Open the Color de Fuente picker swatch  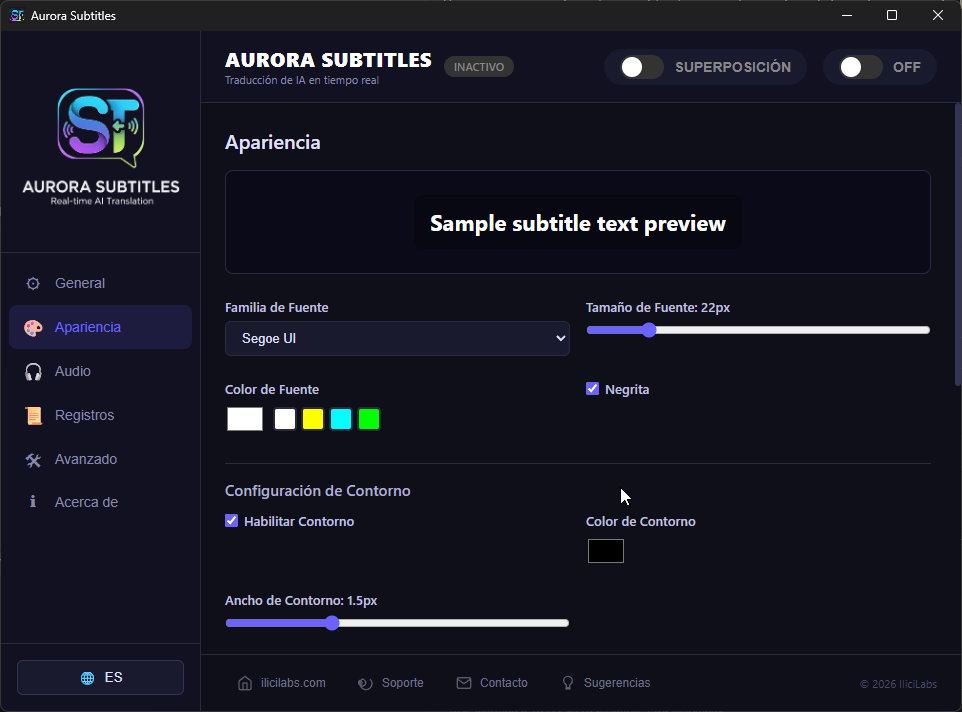(x=245, y=419)
